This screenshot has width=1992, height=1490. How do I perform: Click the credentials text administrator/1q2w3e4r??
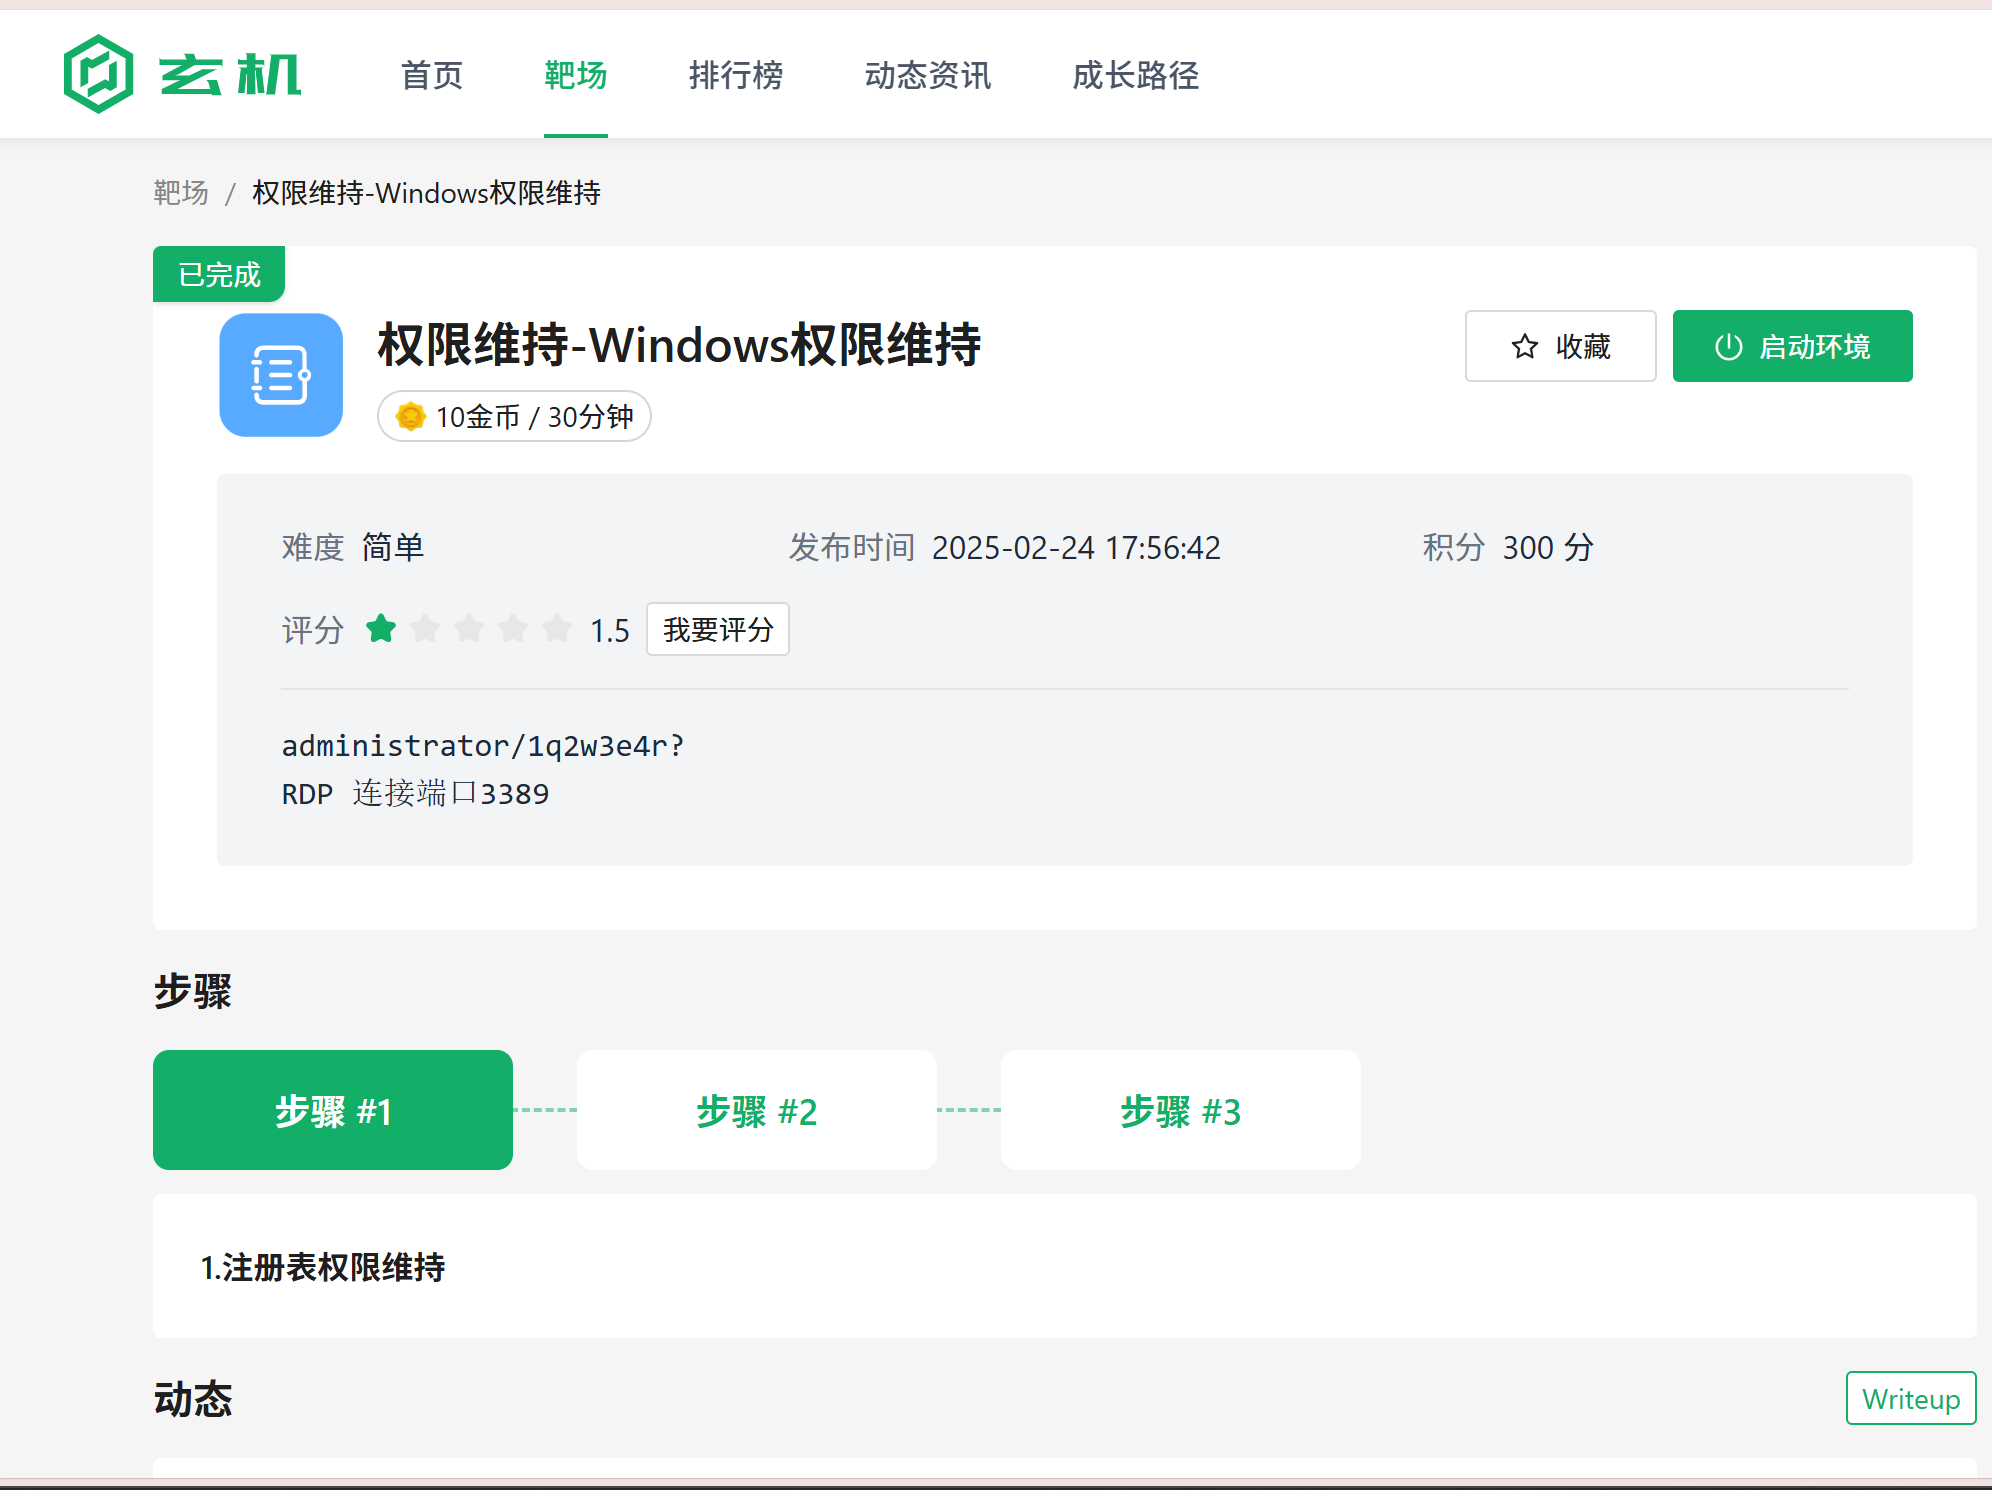(483, 746)
